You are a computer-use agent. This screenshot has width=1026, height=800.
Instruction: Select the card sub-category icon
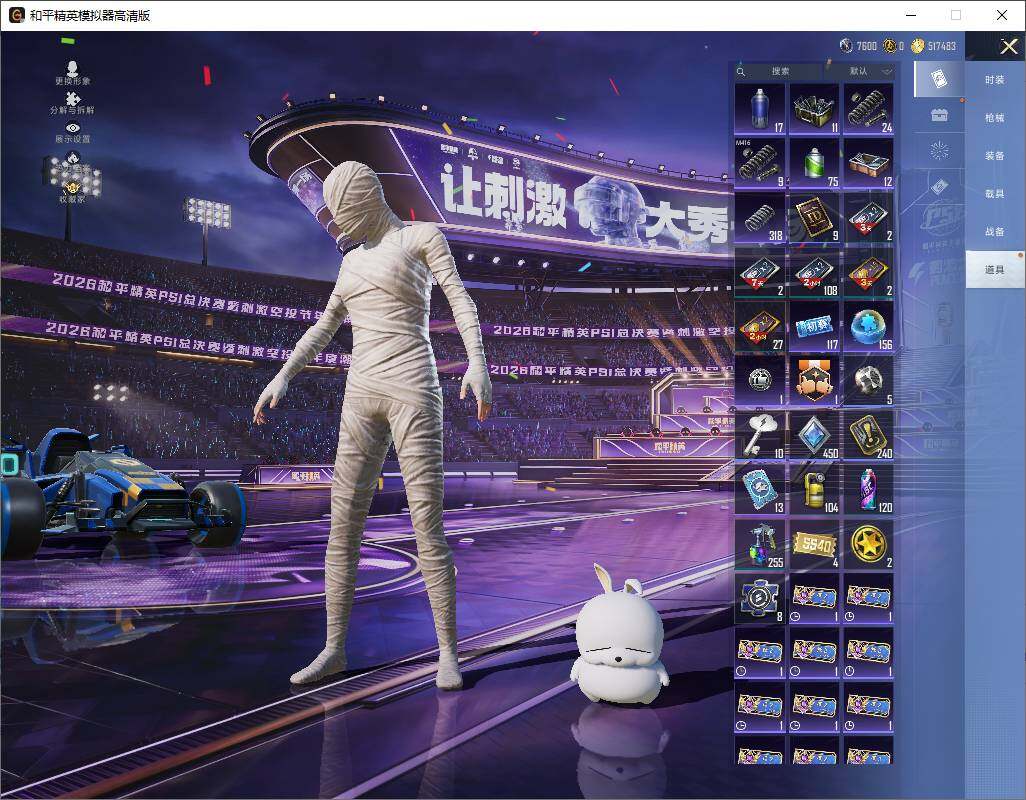939,79
